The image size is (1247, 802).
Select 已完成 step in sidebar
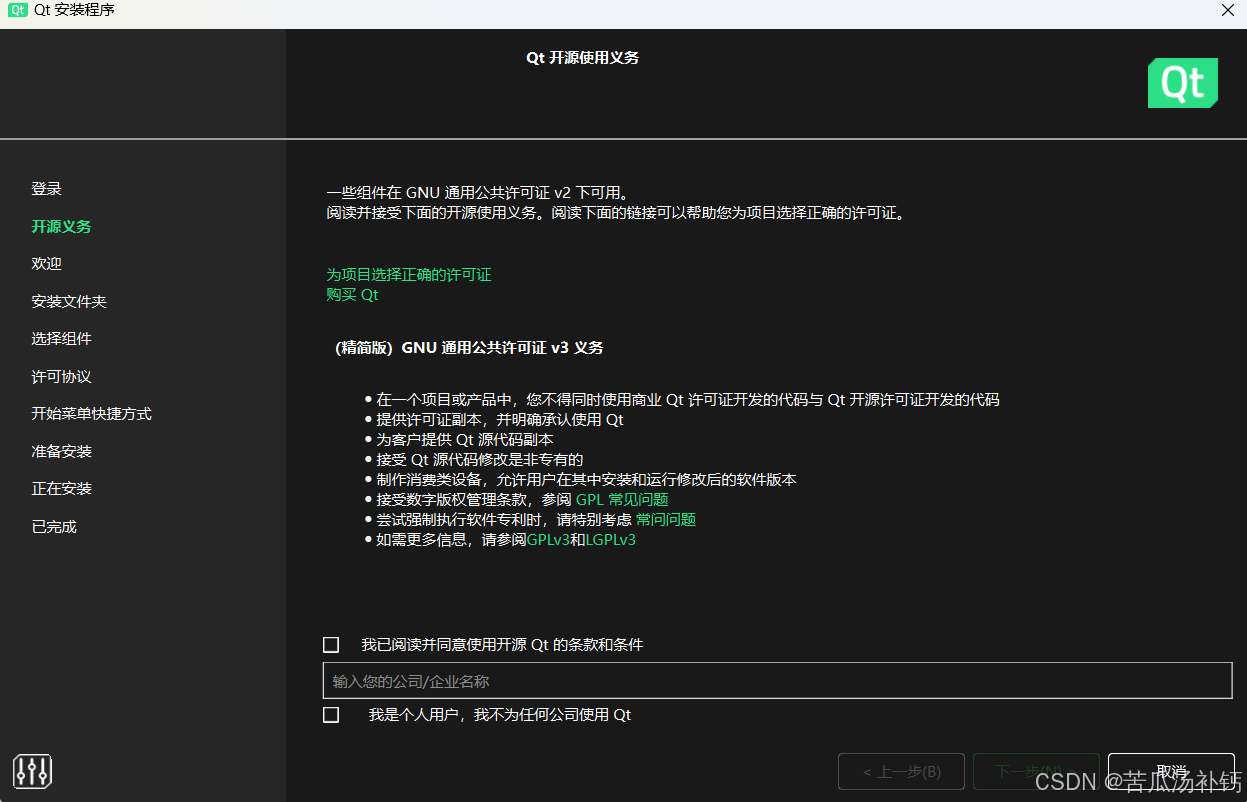click(54, 526)
